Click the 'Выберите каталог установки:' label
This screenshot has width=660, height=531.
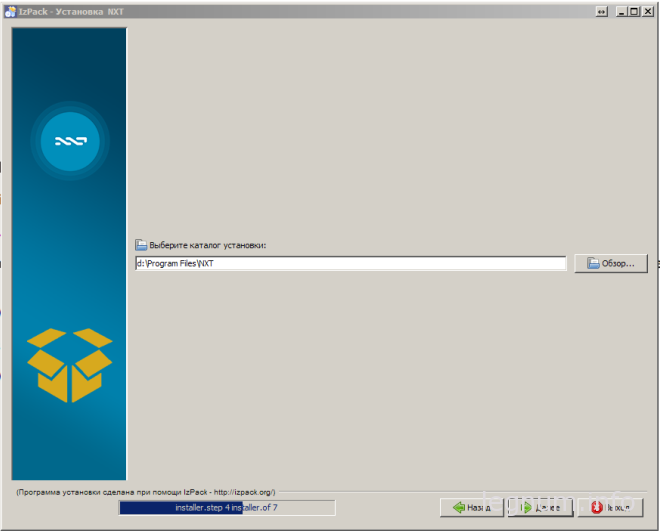coord(208,245)
